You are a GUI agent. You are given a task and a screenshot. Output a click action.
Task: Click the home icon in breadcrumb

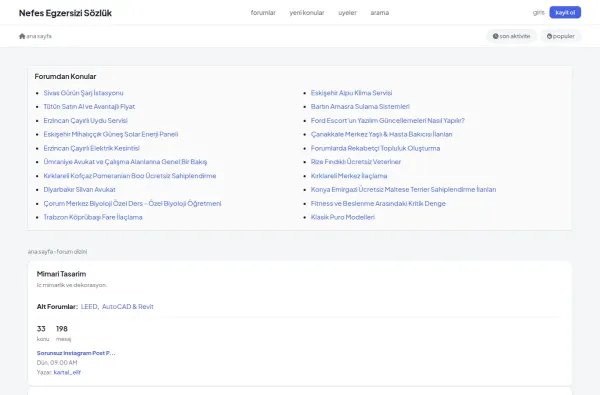[22, 36]
